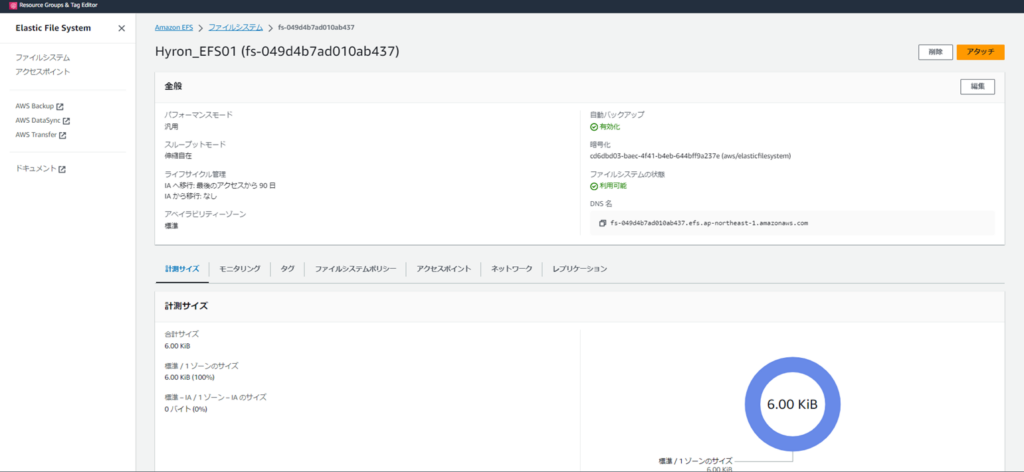The height and width of the screenshot is (472, 1024).
Task: Click the 6.00 KiB (100%) size value
Action: point(189,377)
